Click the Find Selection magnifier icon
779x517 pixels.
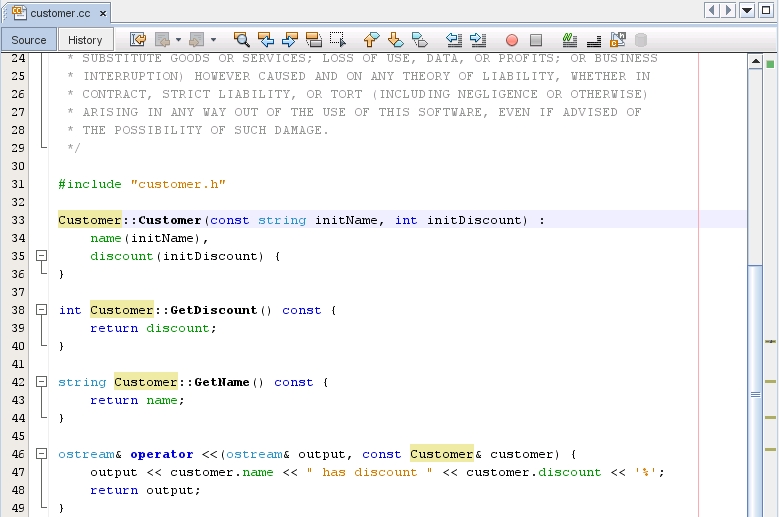tap(241, 40)
